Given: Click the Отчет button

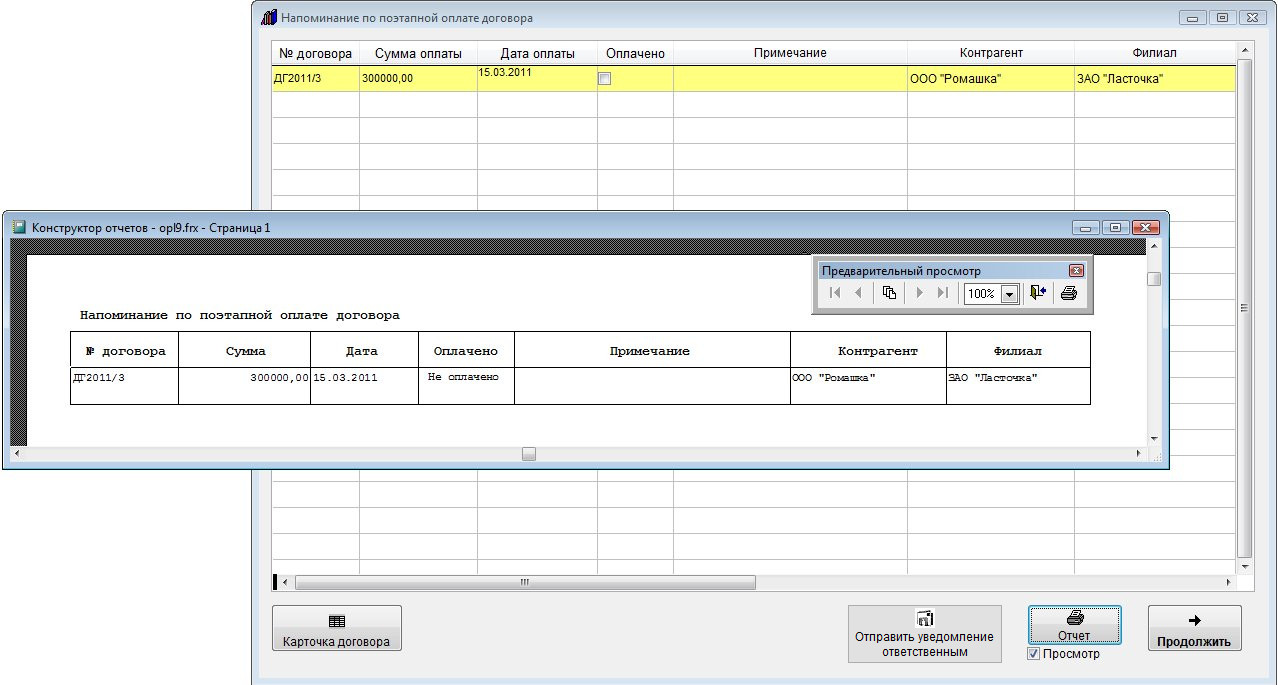Looking at the screenshot, I should click(1074, 627).
